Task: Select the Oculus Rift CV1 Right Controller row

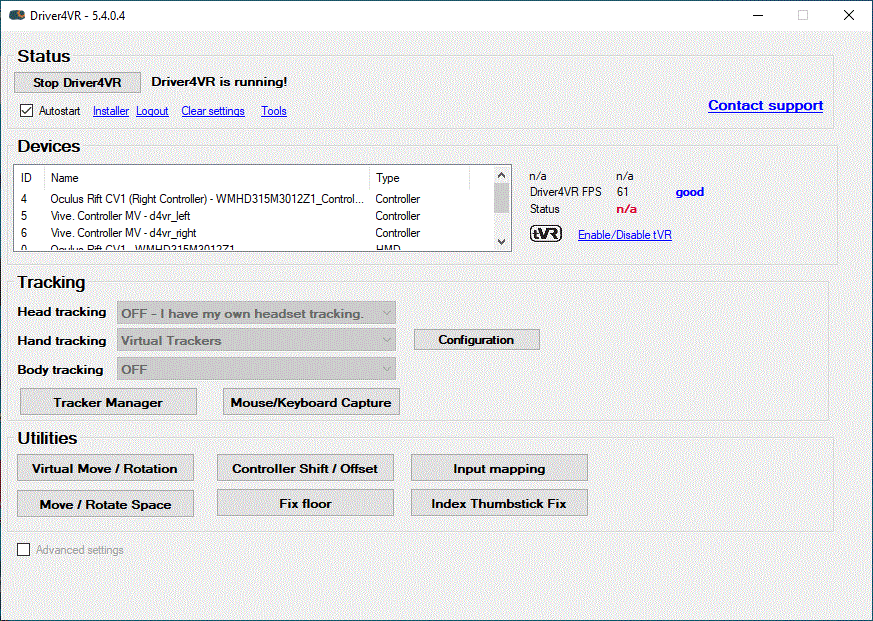Action: [254, 199]
